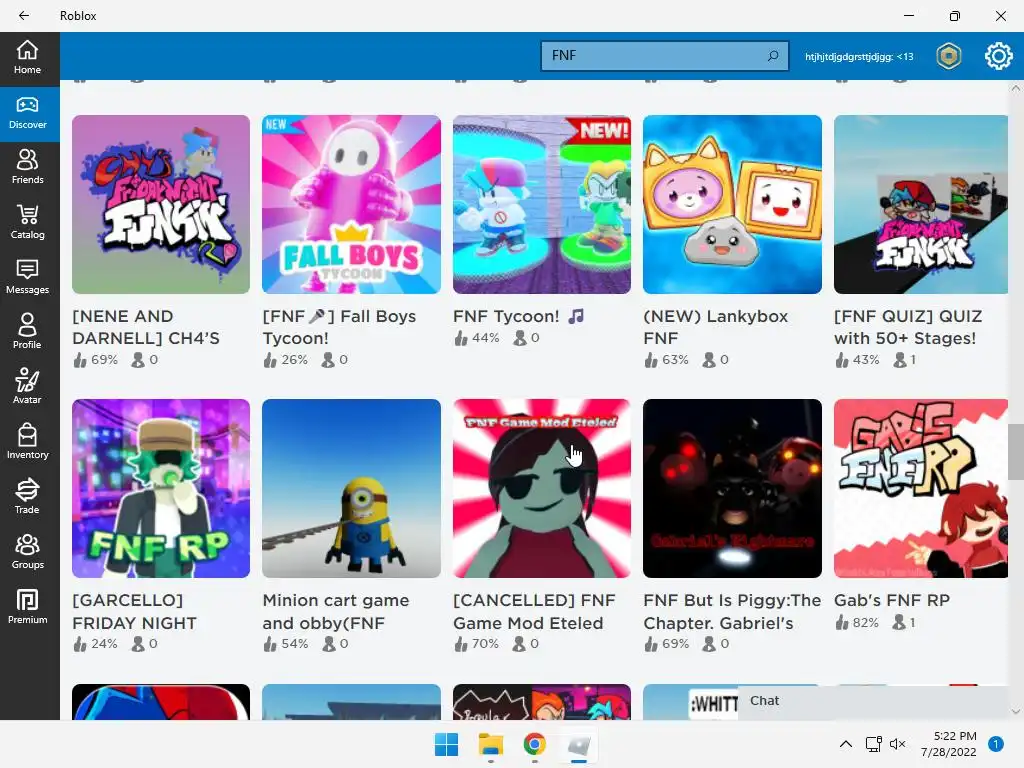Open the FNF QUIZ game thumbnail
This screenshot has width=1024, height=768.
(921, 204)
